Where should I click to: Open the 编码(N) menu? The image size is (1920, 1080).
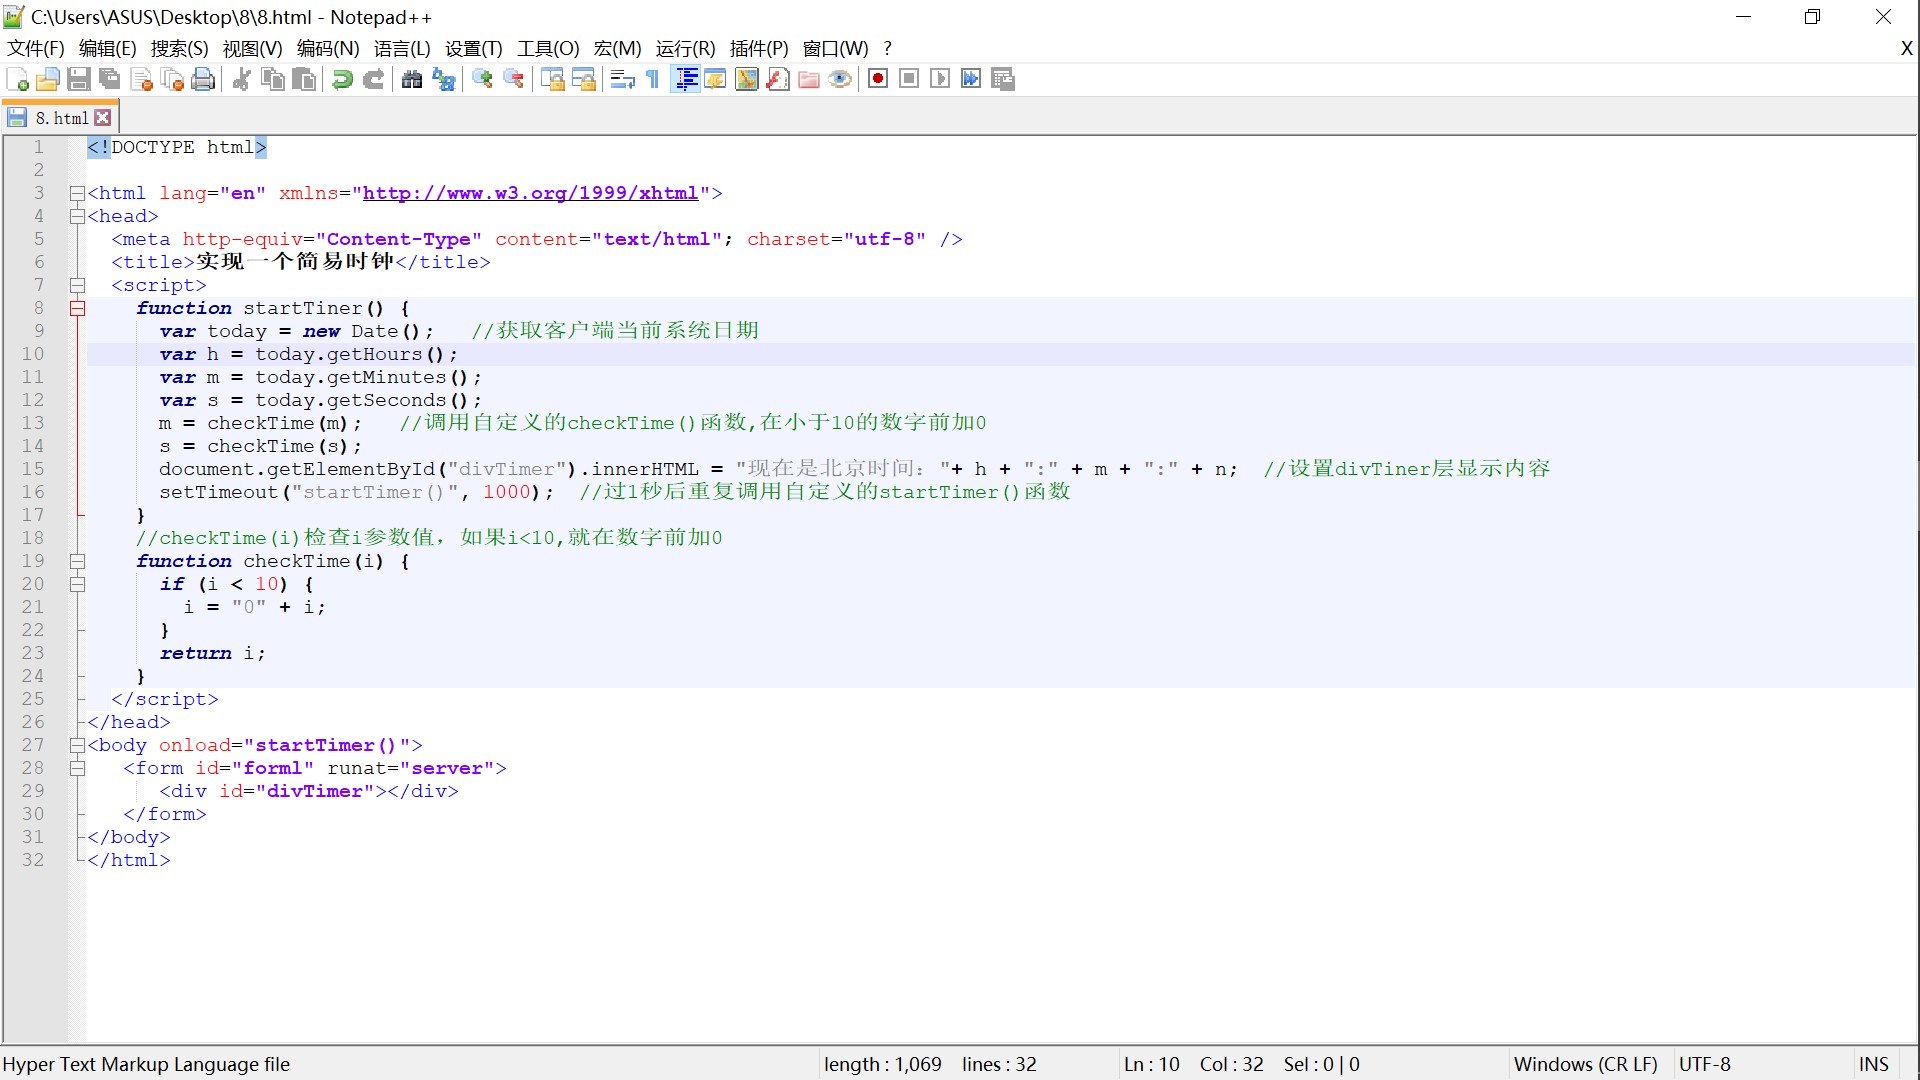(328, 48)
